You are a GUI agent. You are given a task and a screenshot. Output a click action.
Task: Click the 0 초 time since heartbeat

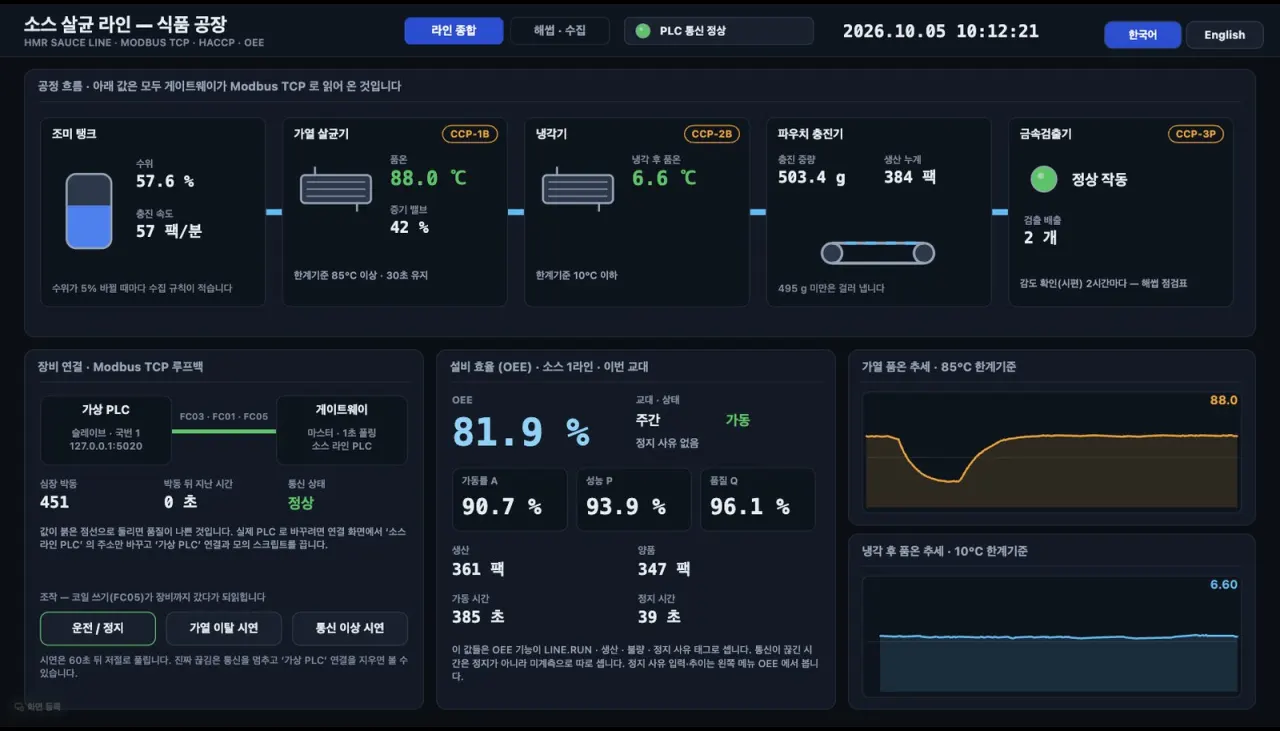(180, 502)
